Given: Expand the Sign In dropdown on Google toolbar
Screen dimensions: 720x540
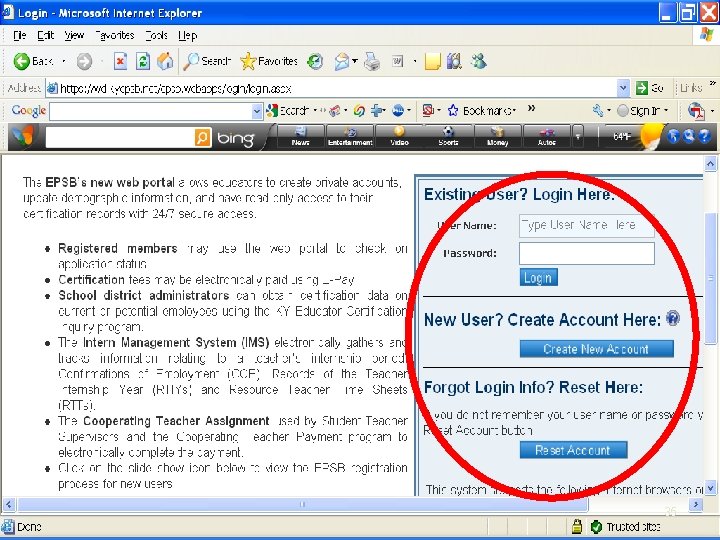Looking at the screenshot, I should [x=666, y=111].
